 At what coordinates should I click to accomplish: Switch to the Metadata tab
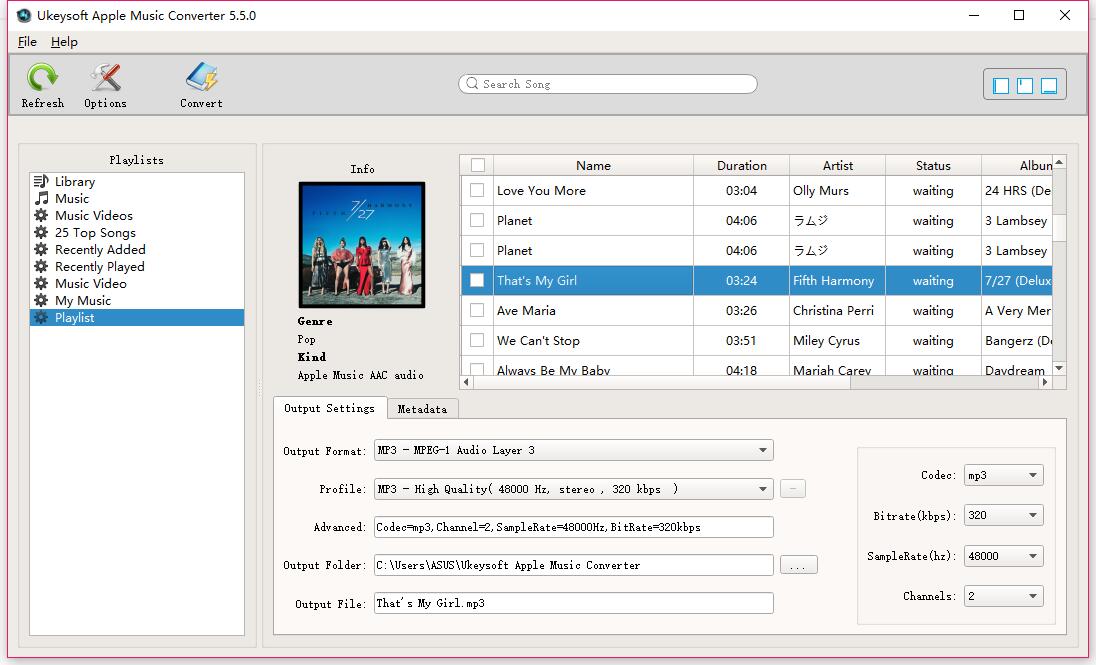coord(422,408)
